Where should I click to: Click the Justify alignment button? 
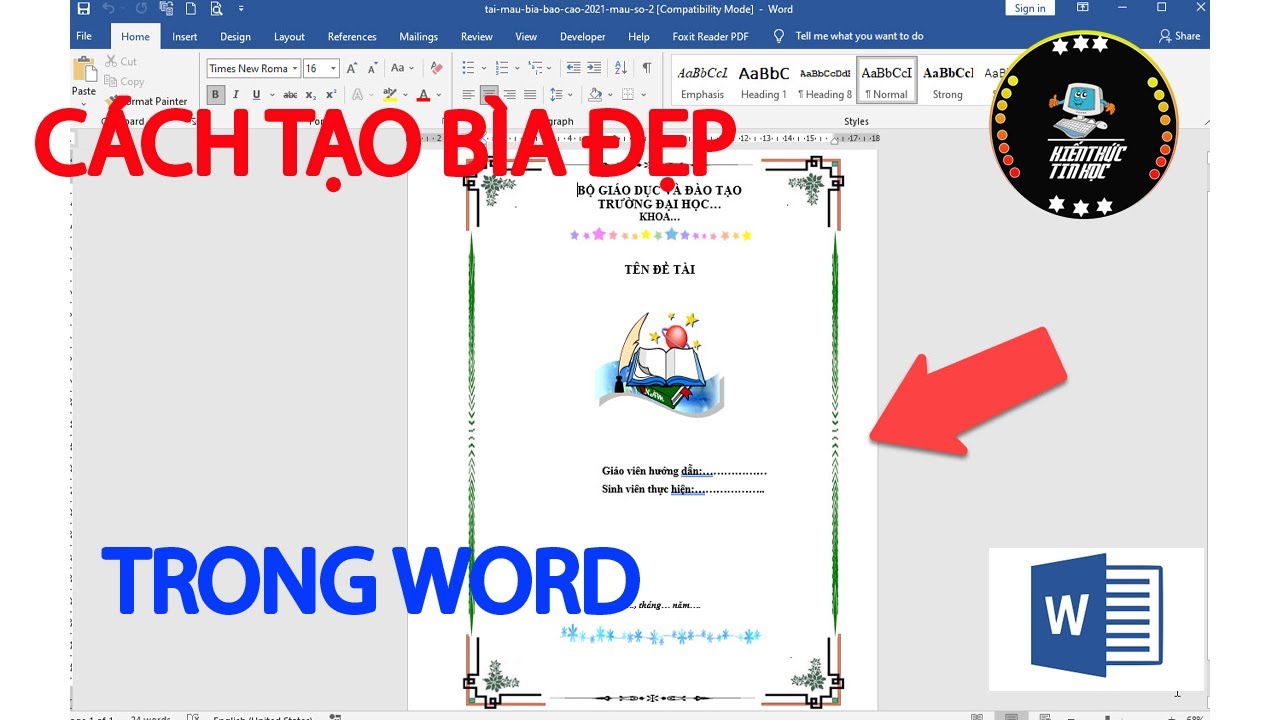(530, 95)
